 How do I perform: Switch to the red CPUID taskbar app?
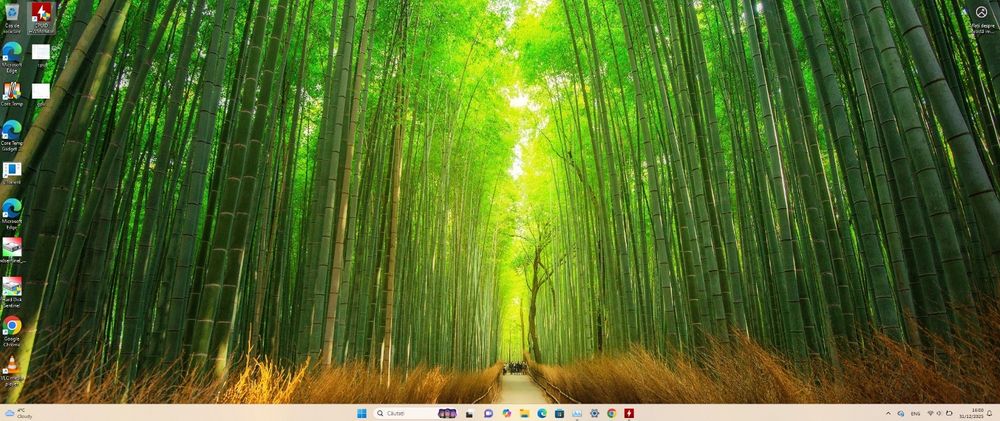[629, 413]
